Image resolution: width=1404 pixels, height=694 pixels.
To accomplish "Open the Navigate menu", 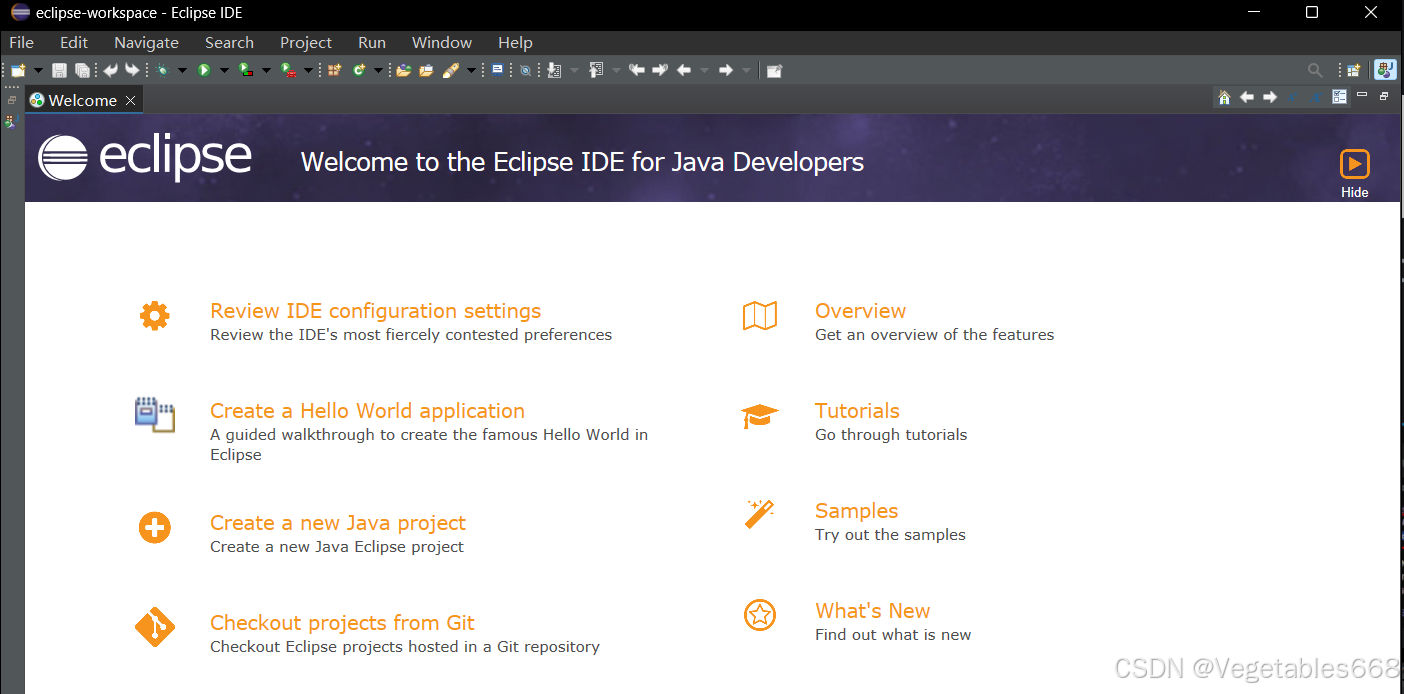I will pos(146,42).
